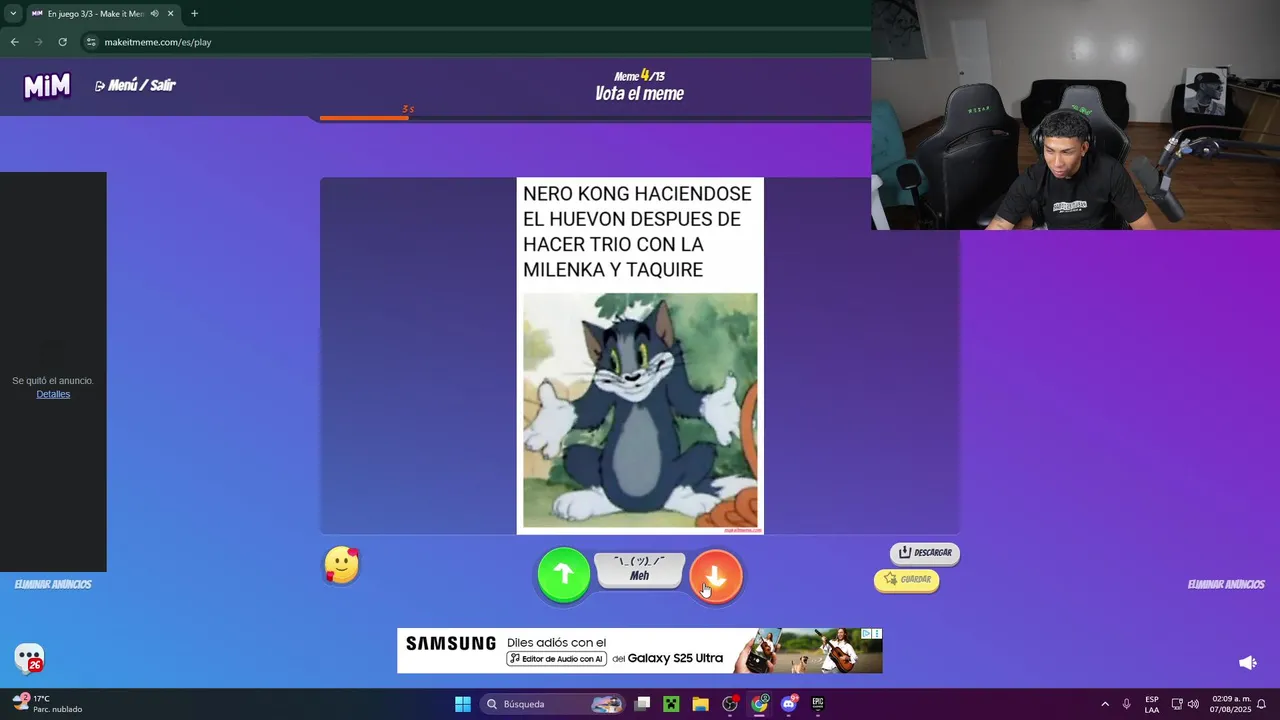The image size is (1280, 720).
Task: Open the chat bubble with 26 badge
Action: [29, 658]
